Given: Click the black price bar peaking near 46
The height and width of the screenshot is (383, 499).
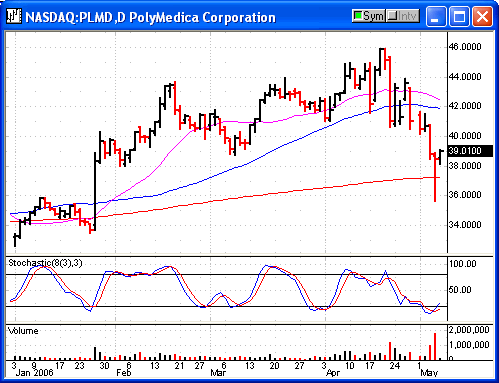Looking at the screenshot, I should pos(380,62).
